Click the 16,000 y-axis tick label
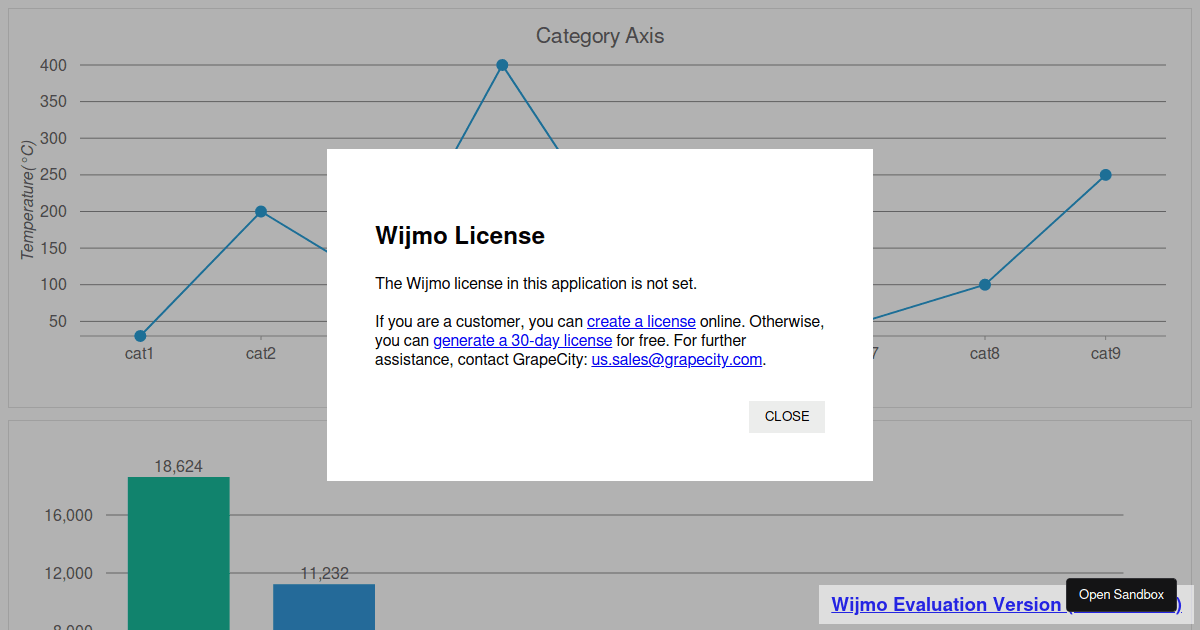 tap(68, 516)
